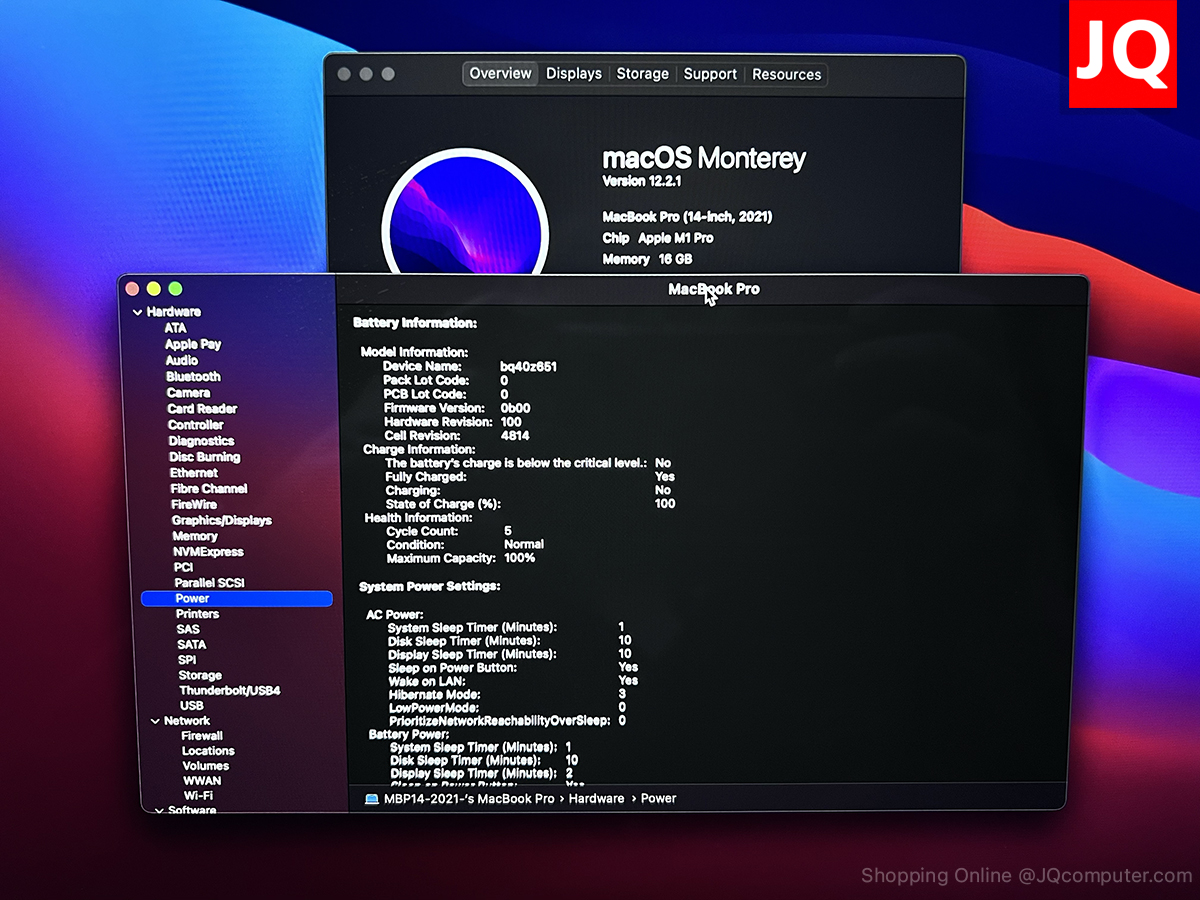Click the Firmware Version value 0b00

coord(515,408)
